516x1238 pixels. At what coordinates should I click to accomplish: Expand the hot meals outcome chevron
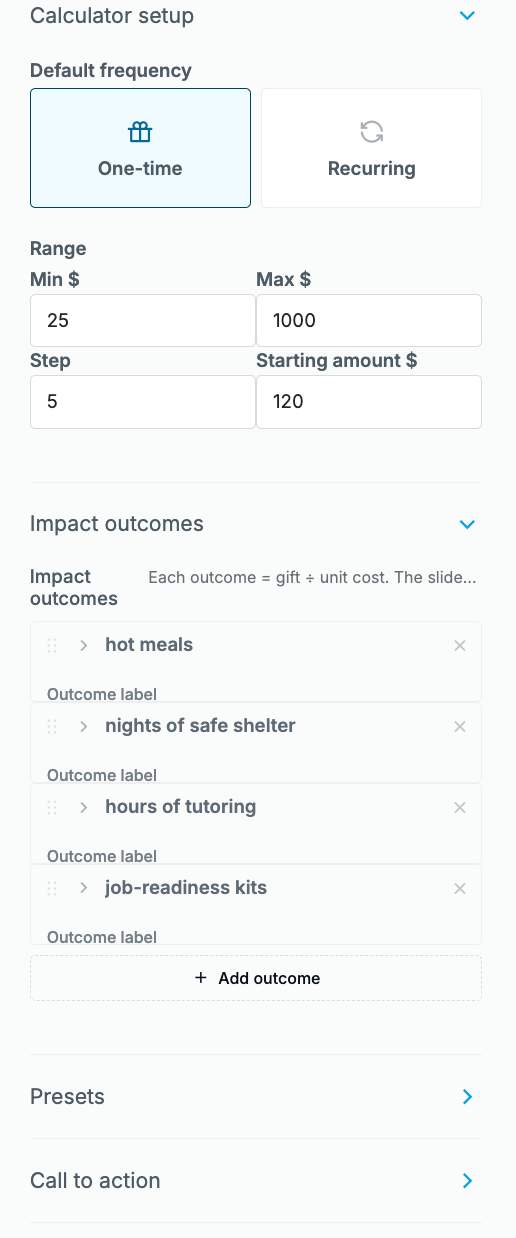tap(84, 645)
